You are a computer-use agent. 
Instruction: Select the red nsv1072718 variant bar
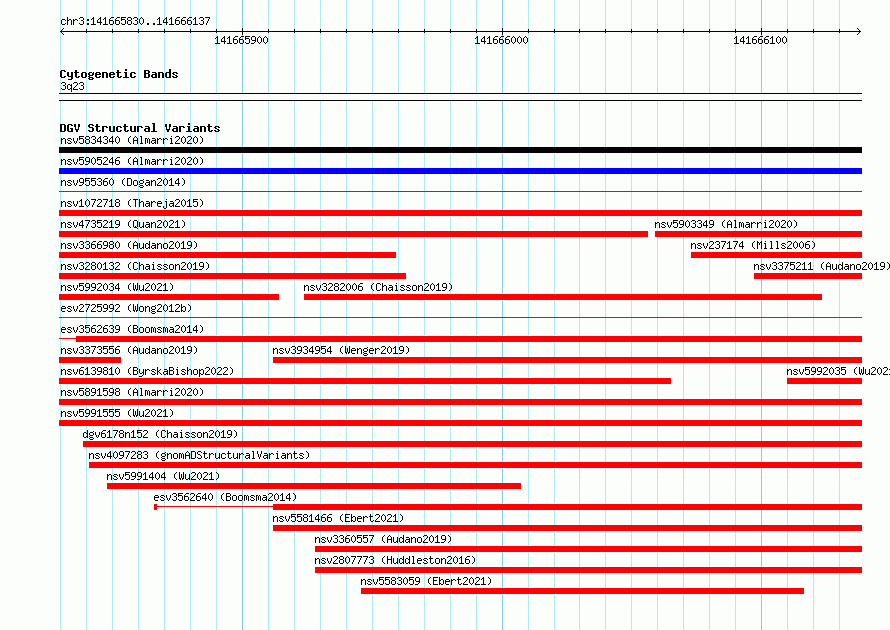coord(460,213)
